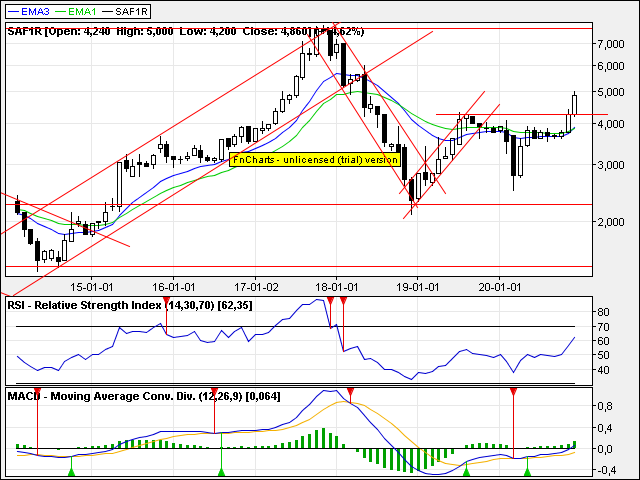Click the 19-01-01 date label
This screenshot has height=480, width=640.
[418, 287]
